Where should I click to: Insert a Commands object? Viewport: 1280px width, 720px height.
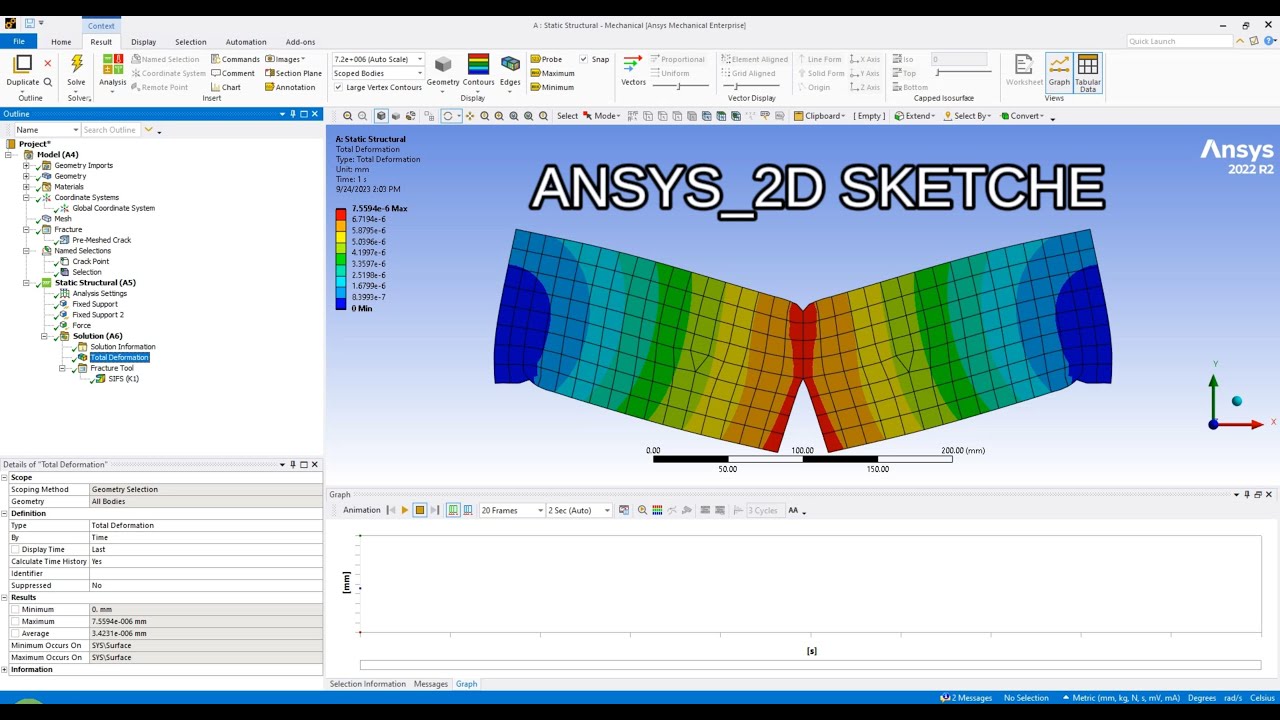pos(235,59)
